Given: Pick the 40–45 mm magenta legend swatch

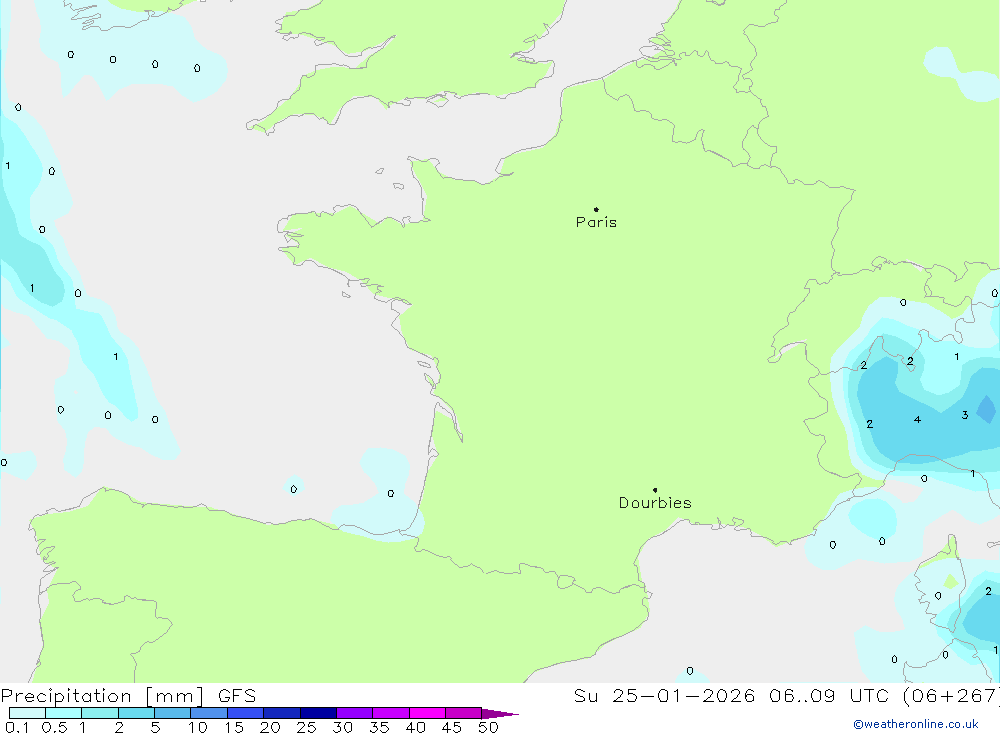Looking at the screenshot, I should [x=427, y=713].
